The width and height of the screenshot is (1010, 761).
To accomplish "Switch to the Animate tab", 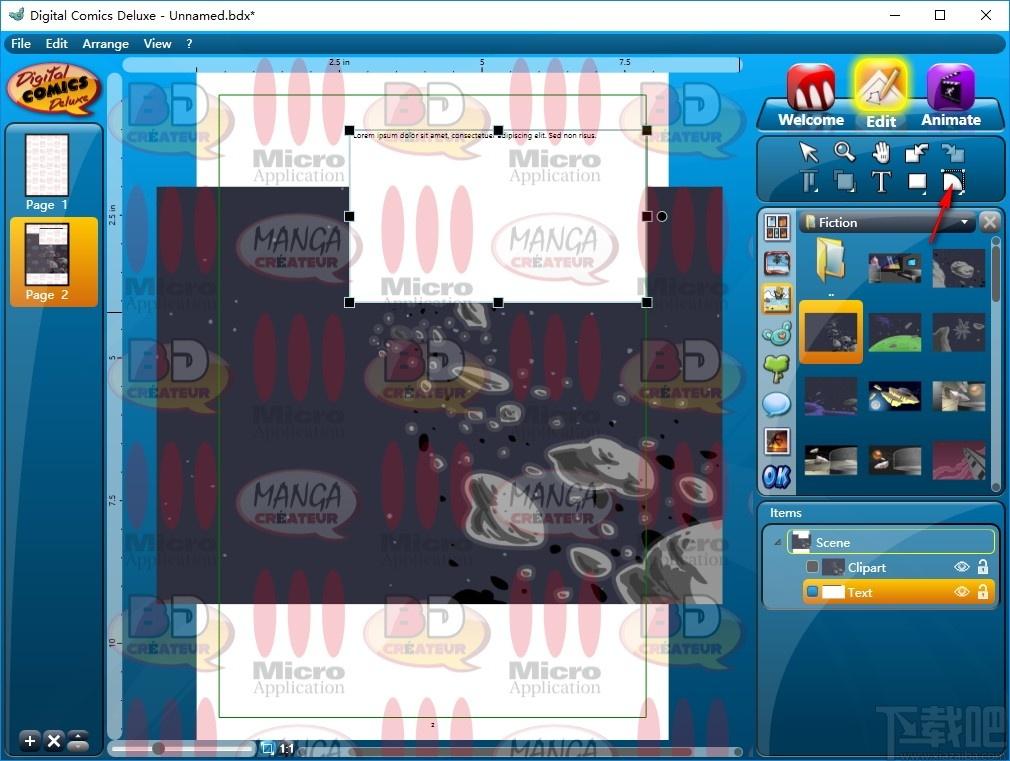I will tap(951, 96).
